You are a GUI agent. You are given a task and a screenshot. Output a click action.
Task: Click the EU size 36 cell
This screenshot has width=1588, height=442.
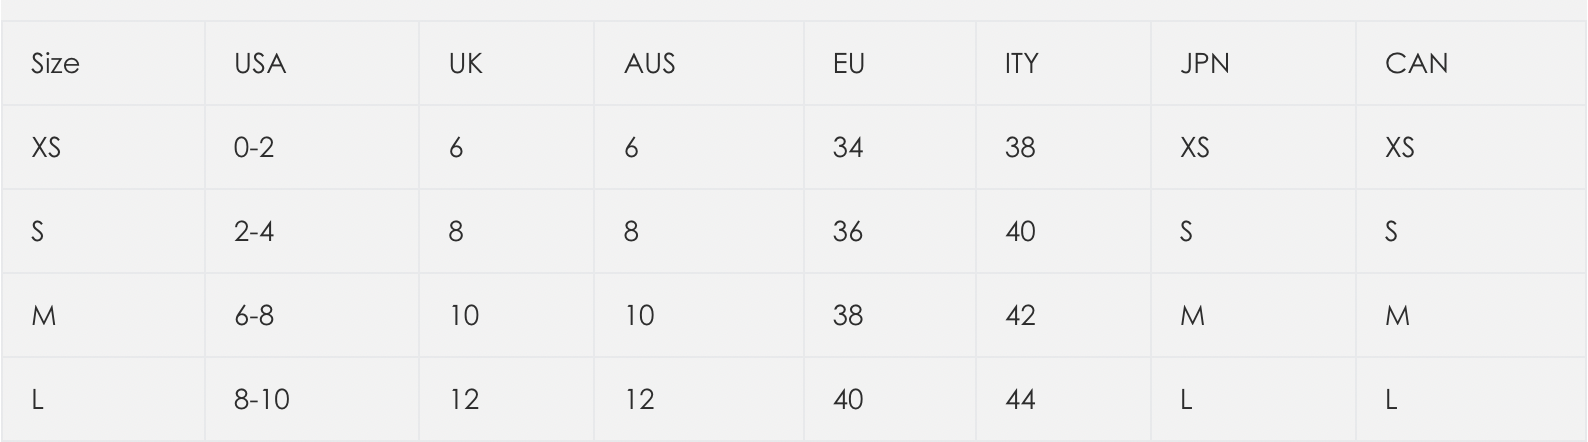848,232
